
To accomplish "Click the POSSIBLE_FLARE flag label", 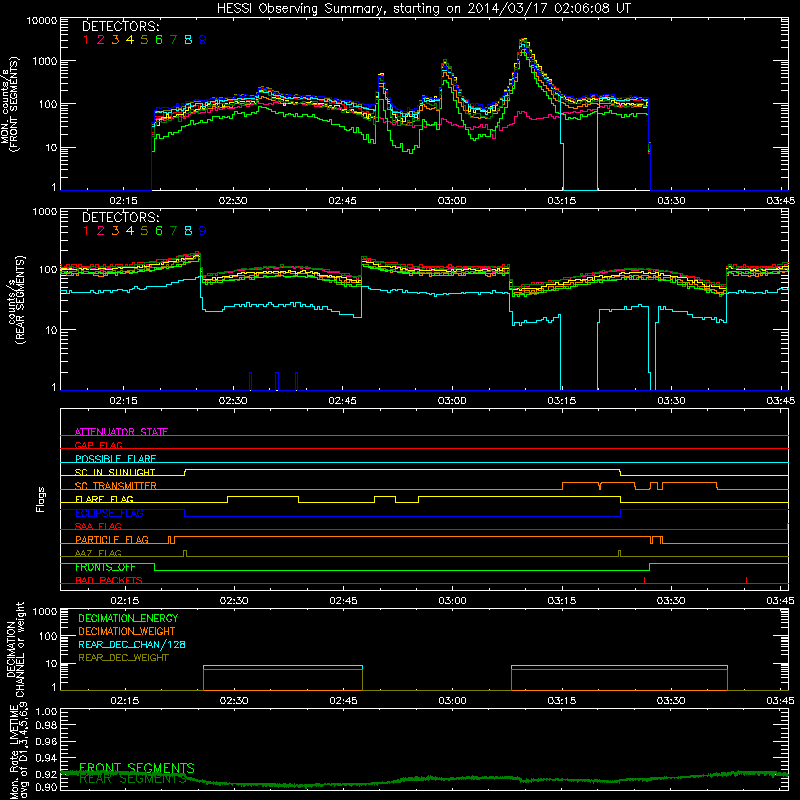I will pos(115,458).
